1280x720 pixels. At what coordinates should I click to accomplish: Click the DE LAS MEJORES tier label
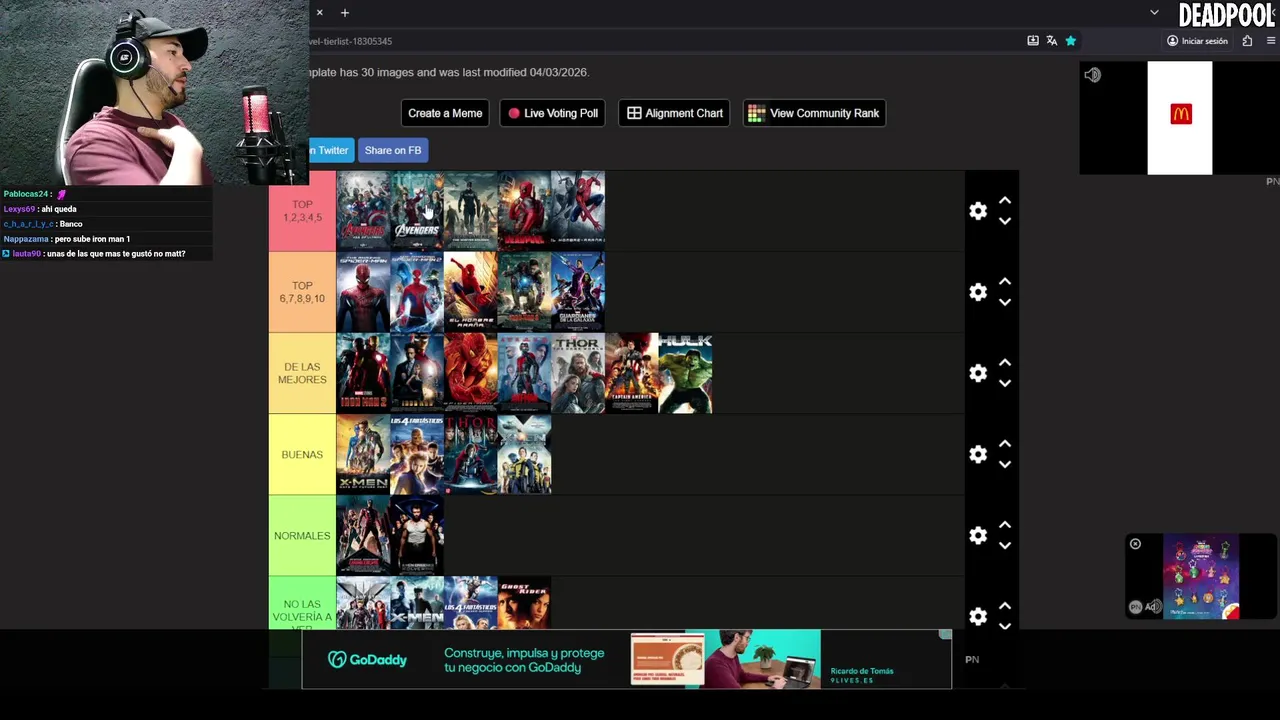(302, 373)
